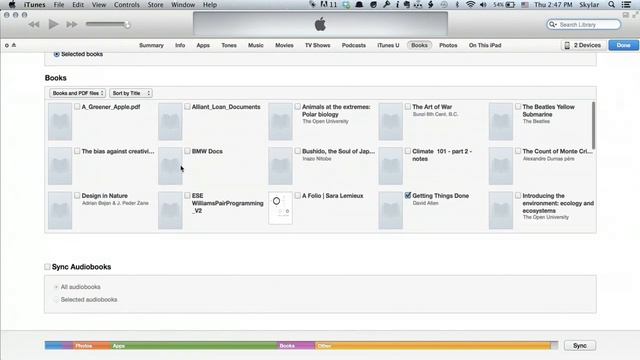The image size is (640, 360).
Task: Switch to the Photos tab
Action: [448, 45]
